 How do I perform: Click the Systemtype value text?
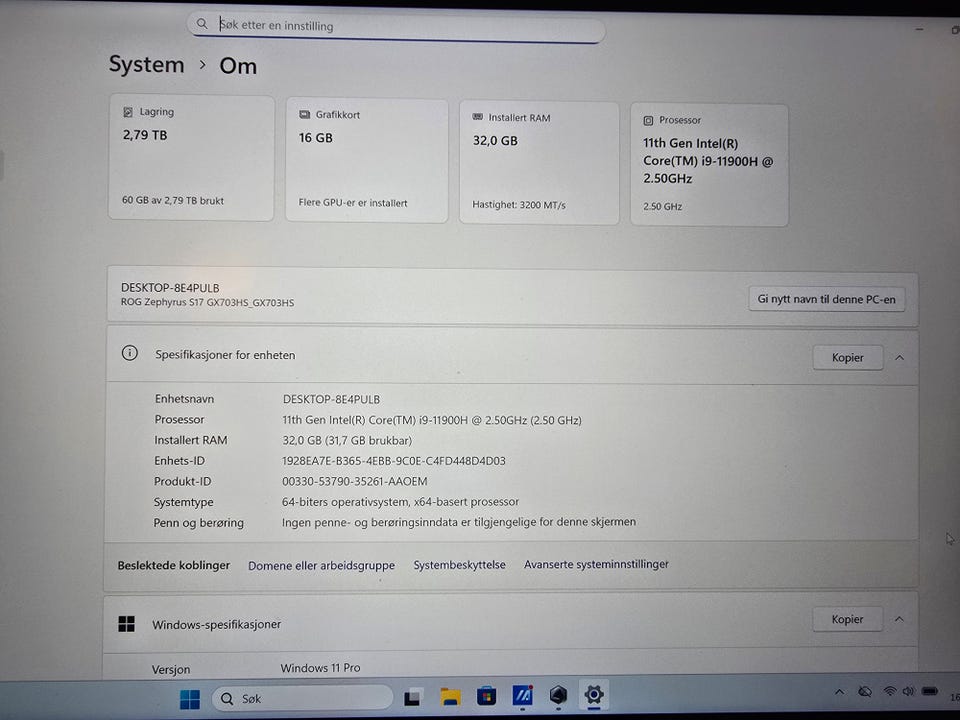tap(400, 501)
